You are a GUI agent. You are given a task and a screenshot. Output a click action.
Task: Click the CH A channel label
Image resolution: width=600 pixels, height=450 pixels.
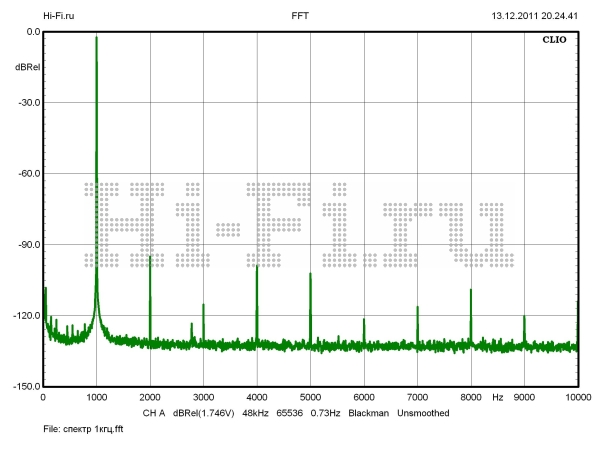pyautogui.click(x=153, y=412)
